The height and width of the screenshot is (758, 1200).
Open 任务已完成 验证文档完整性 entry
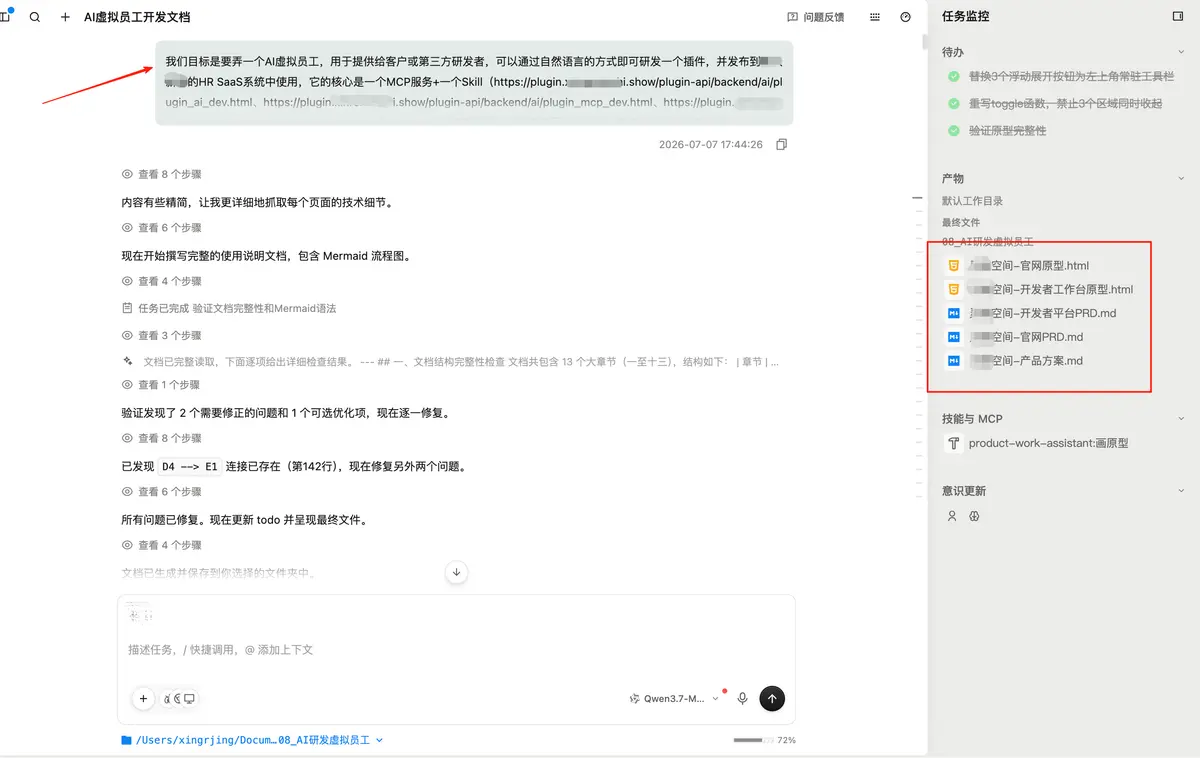click(x=229, y=308)
